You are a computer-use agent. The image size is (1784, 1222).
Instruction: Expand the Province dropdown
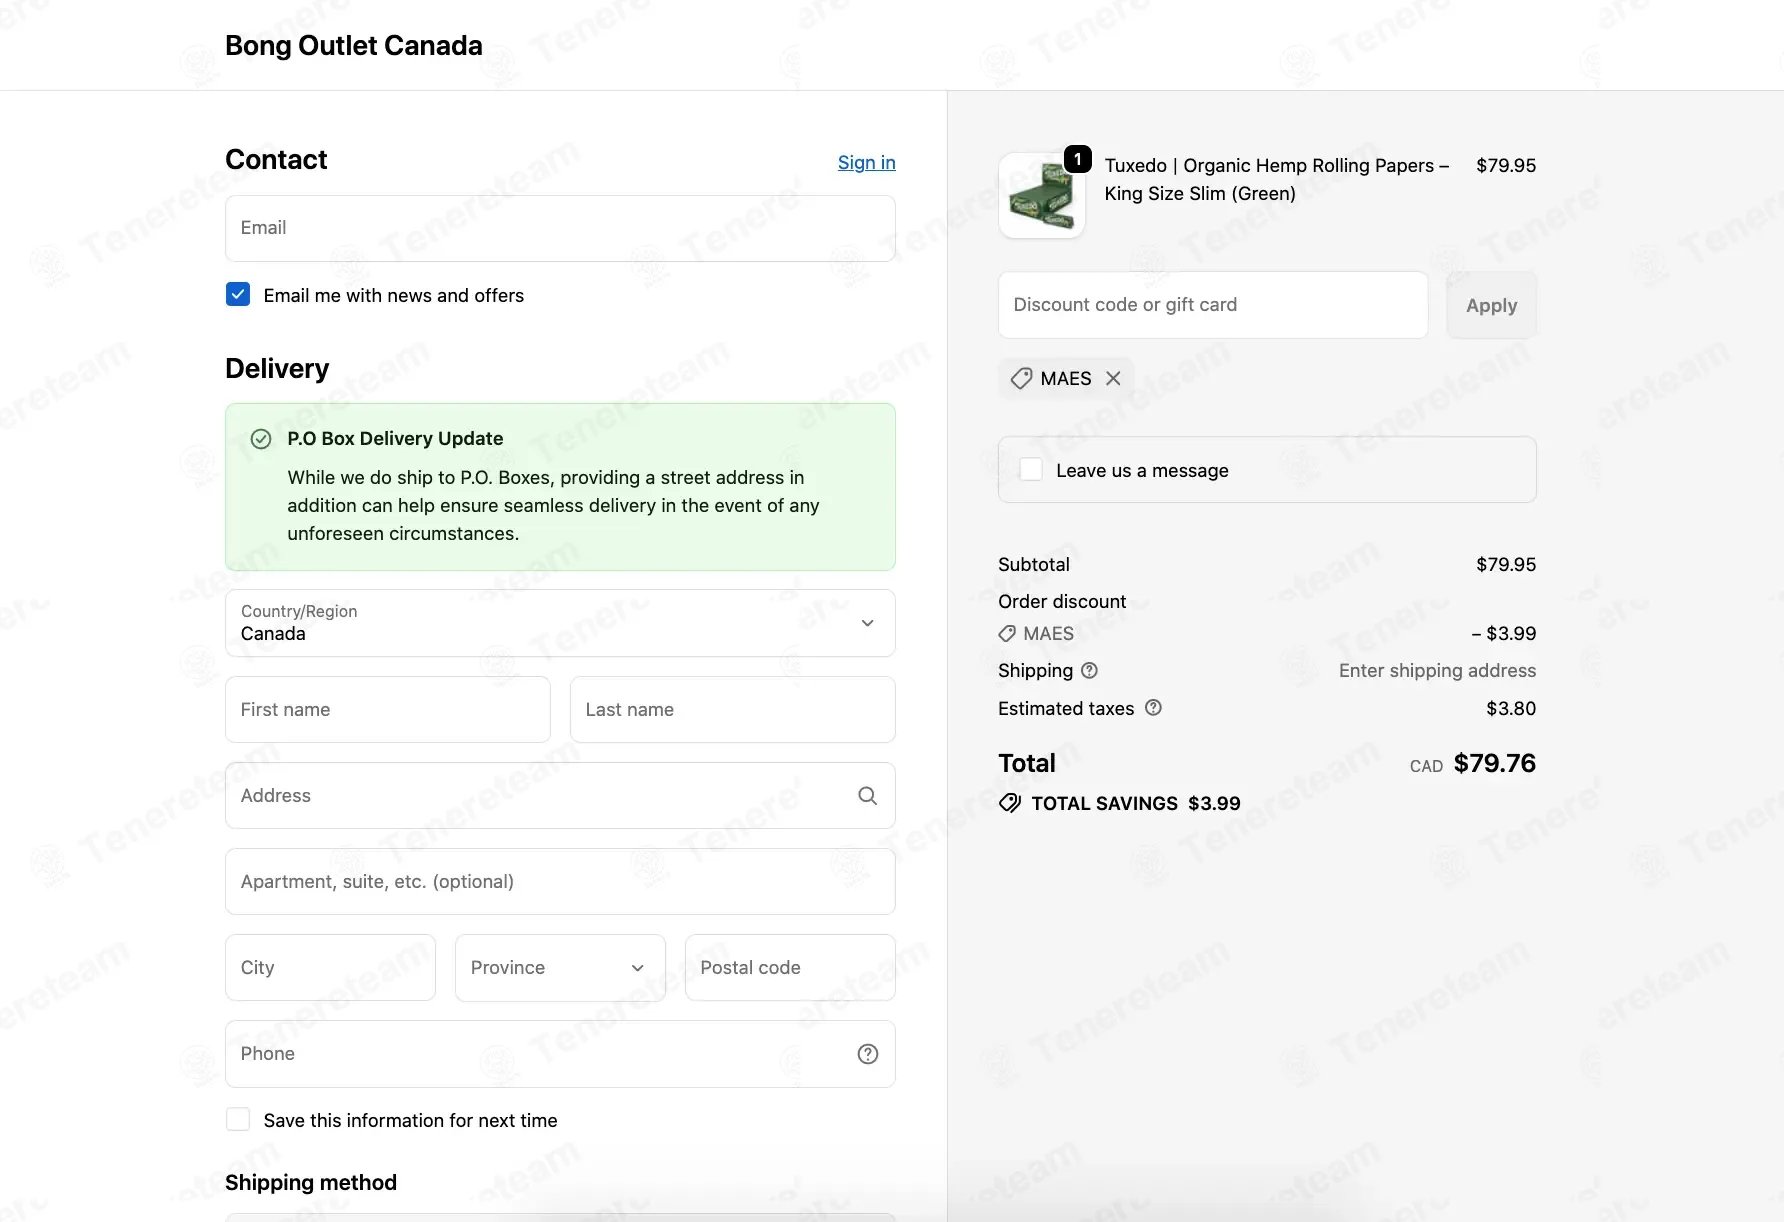pyautogui.click(x=560, y=968)
